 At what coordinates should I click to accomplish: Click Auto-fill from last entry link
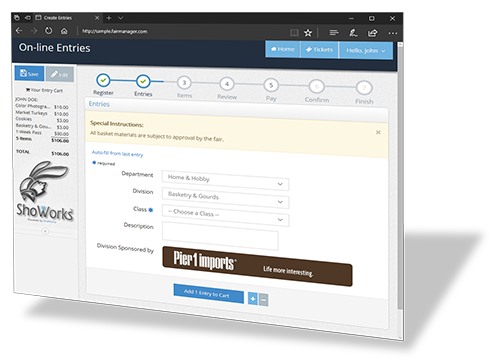[x=117, y=153]
